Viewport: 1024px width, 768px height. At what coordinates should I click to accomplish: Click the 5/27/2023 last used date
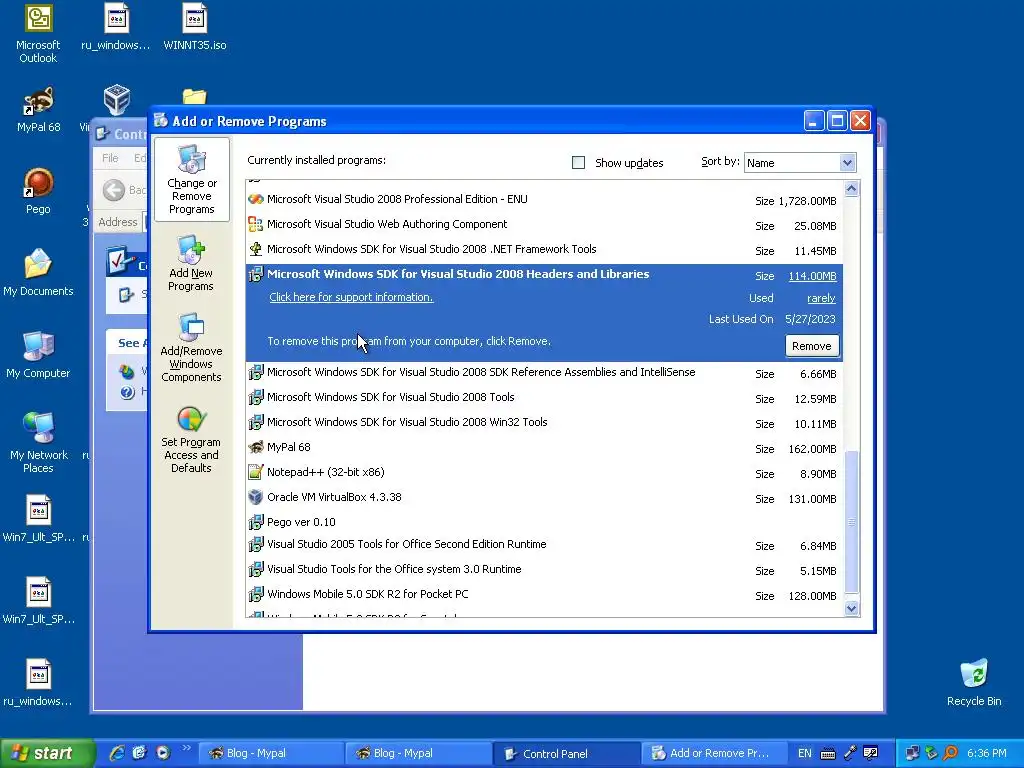pos(810,319)
